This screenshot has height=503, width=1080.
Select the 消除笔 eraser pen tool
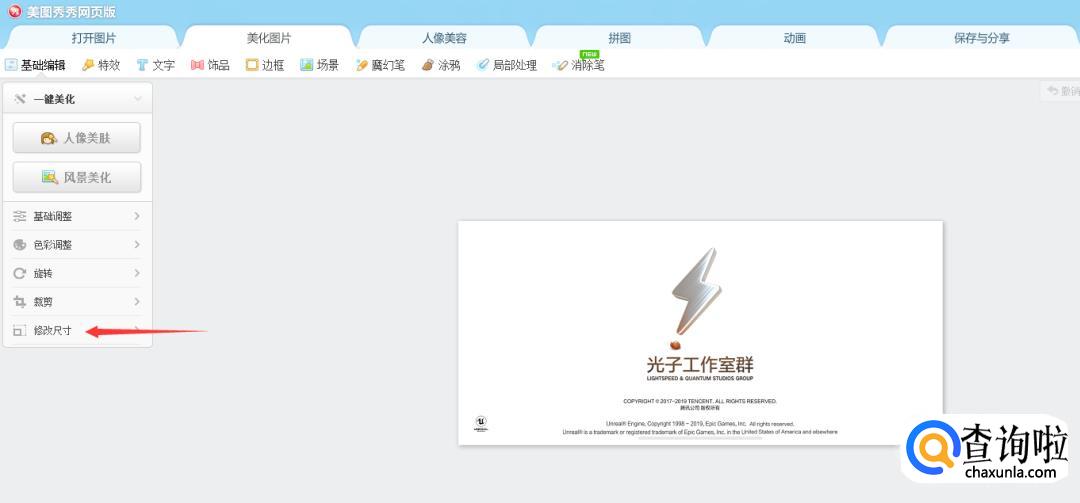tap(579, 65)
